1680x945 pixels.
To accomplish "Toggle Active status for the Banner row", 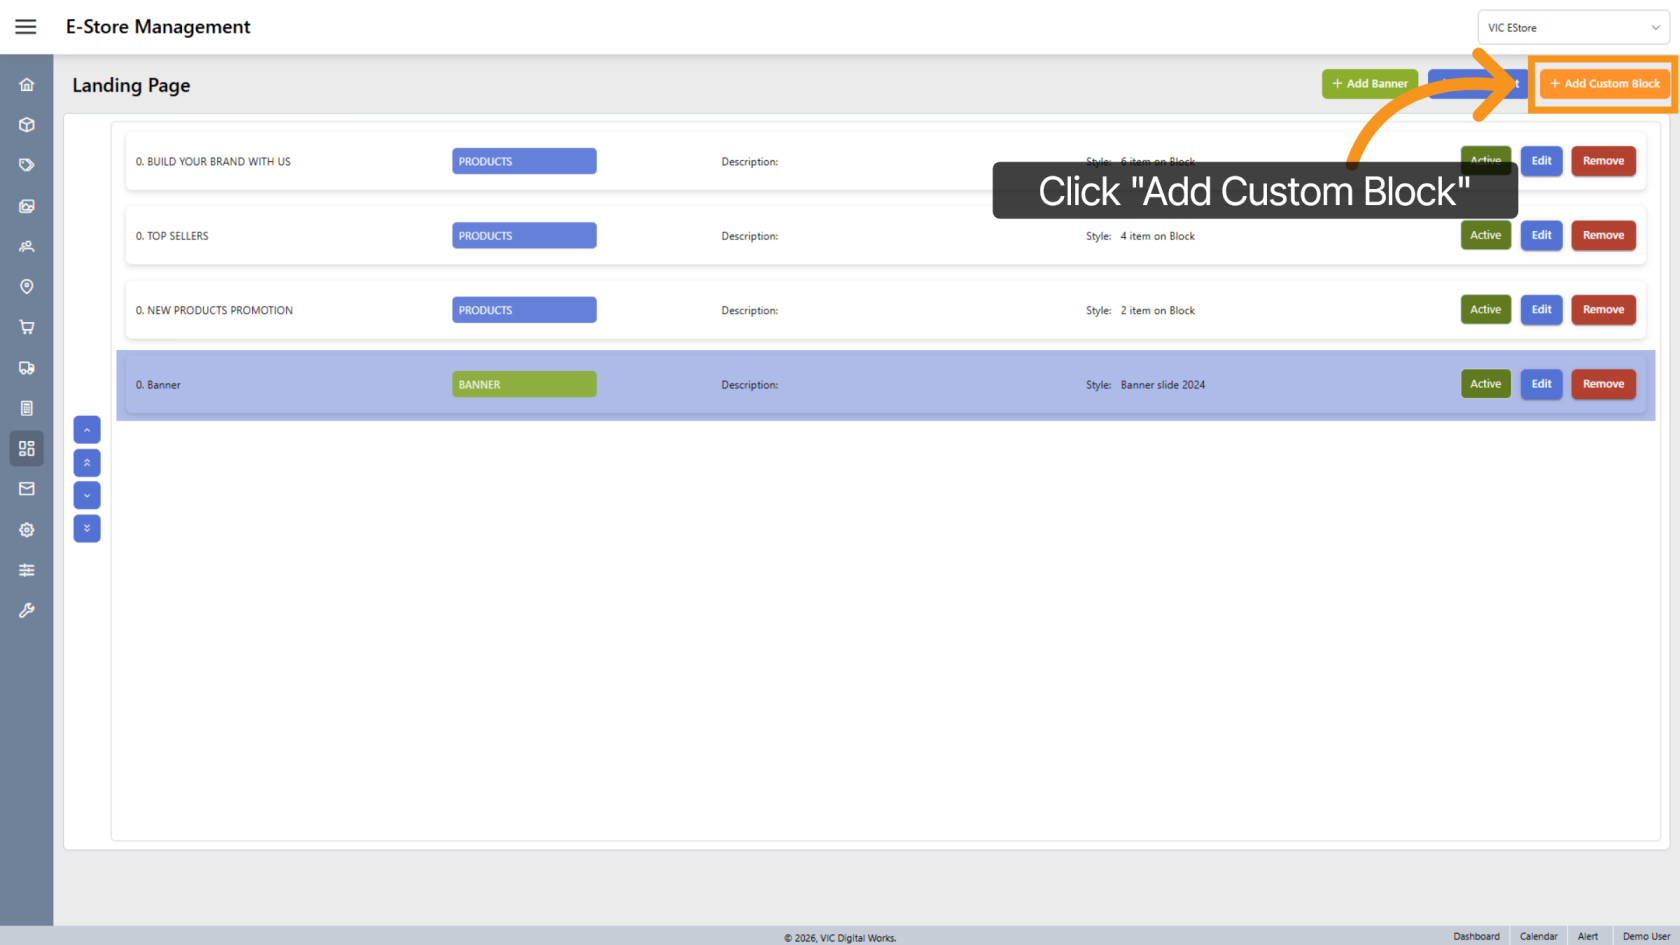I will click(1485, 384).
